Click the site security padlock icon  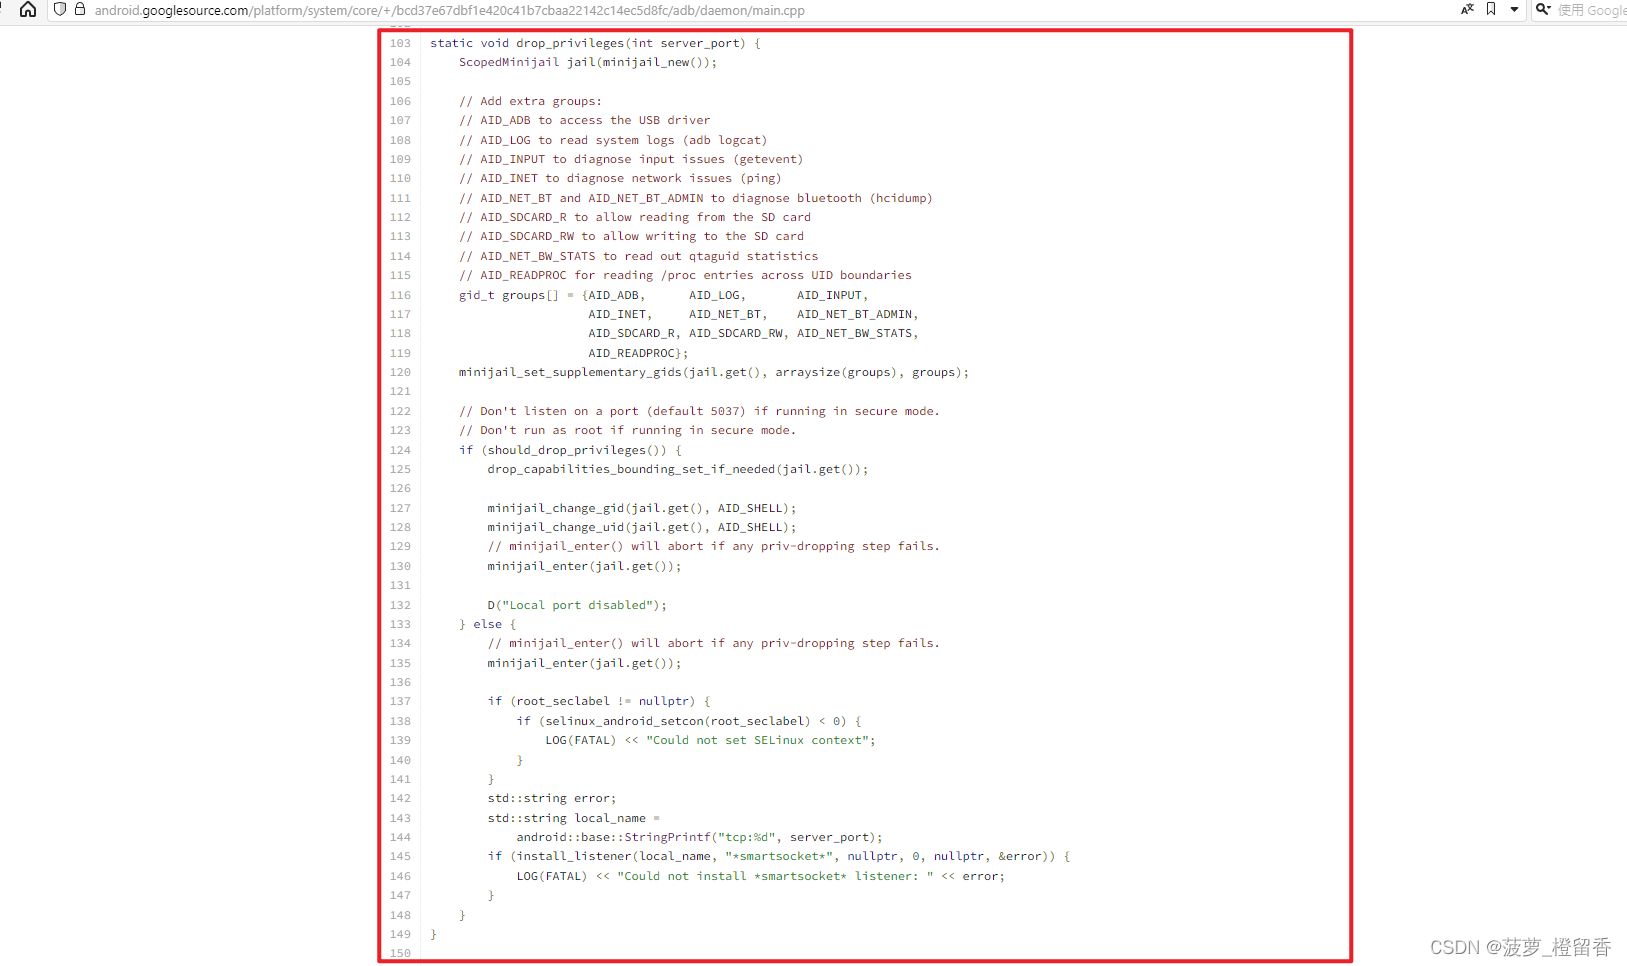[x=80, y=9]
